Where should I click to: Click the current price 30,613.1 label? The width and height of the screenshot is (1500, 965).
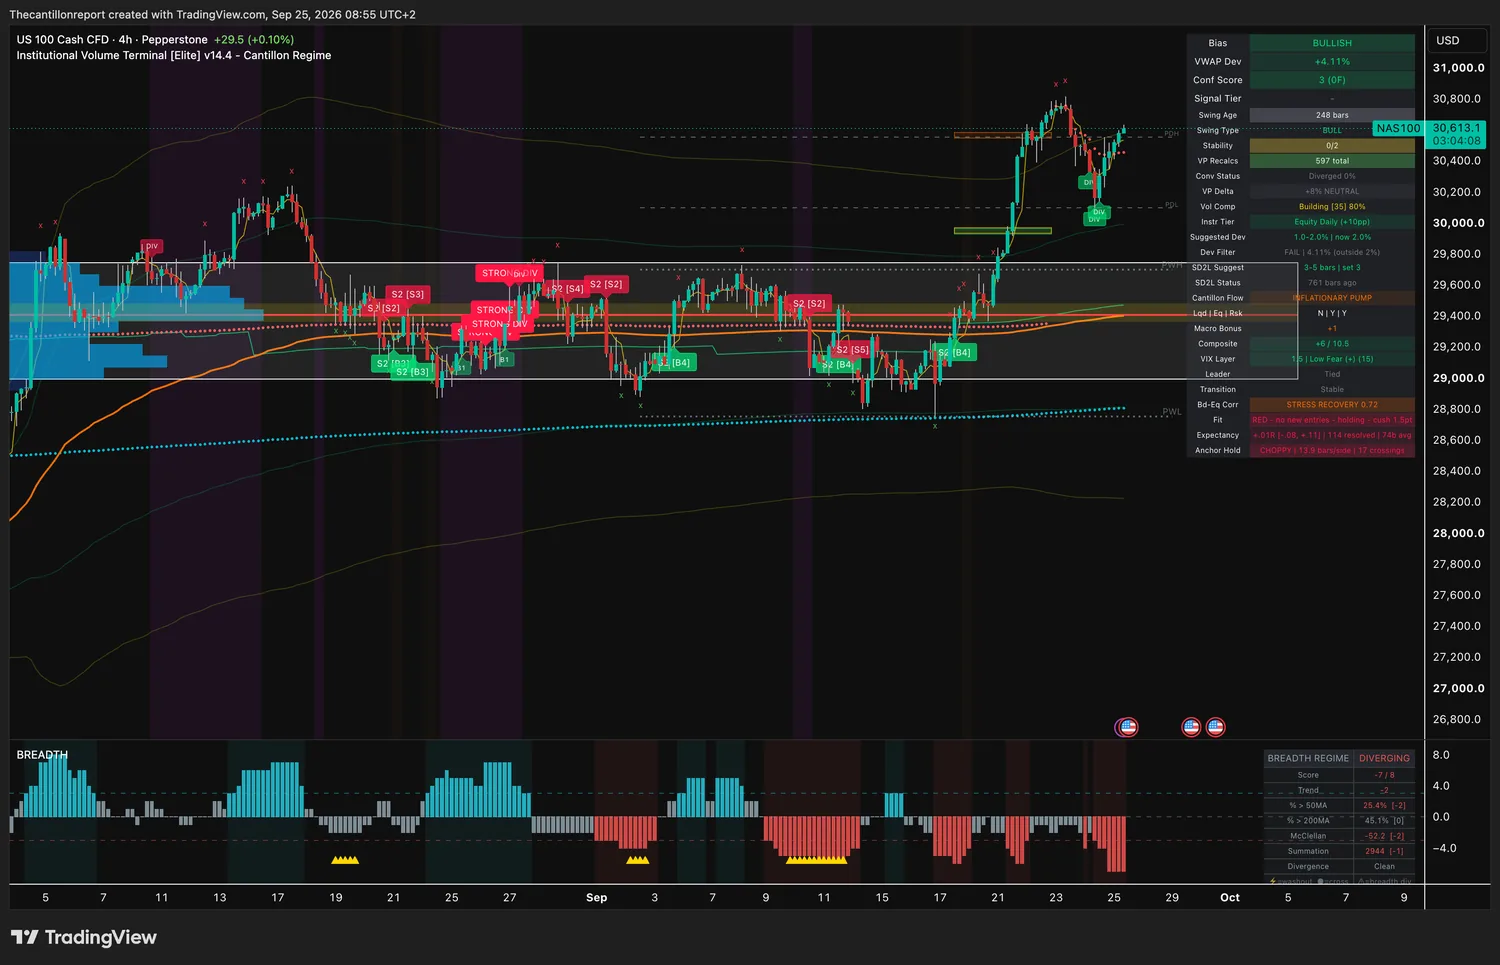point(1456,128)
